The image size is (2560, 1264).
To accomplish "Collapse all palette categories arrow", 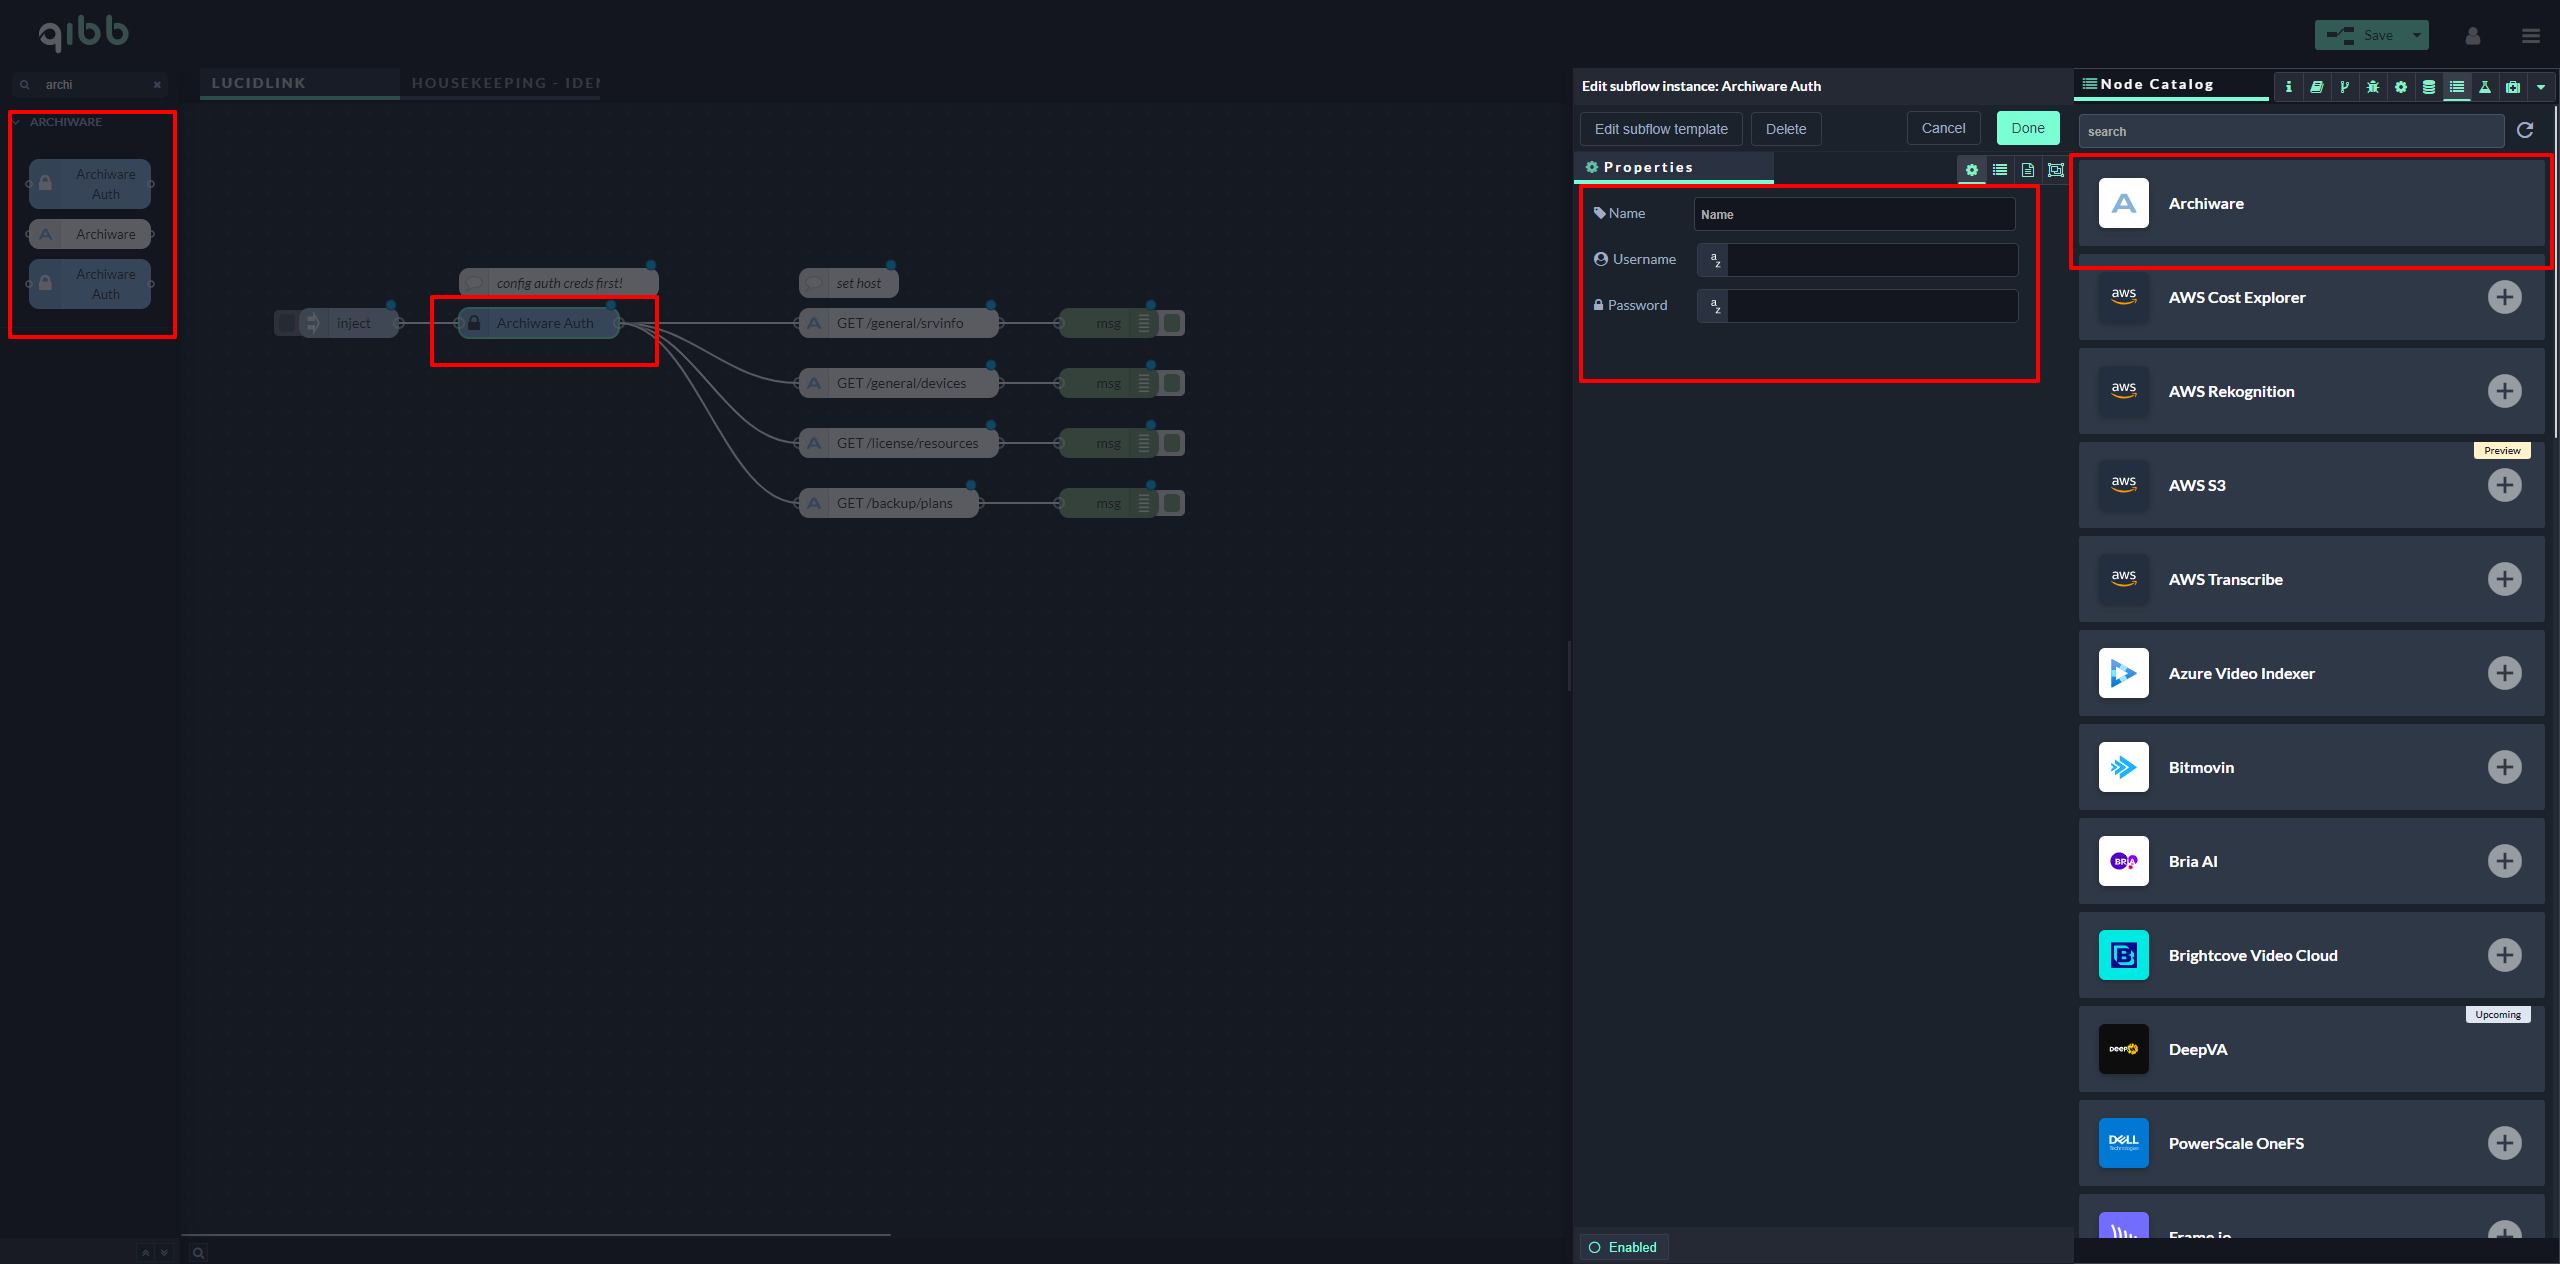I will click(x=145, y=1252).
